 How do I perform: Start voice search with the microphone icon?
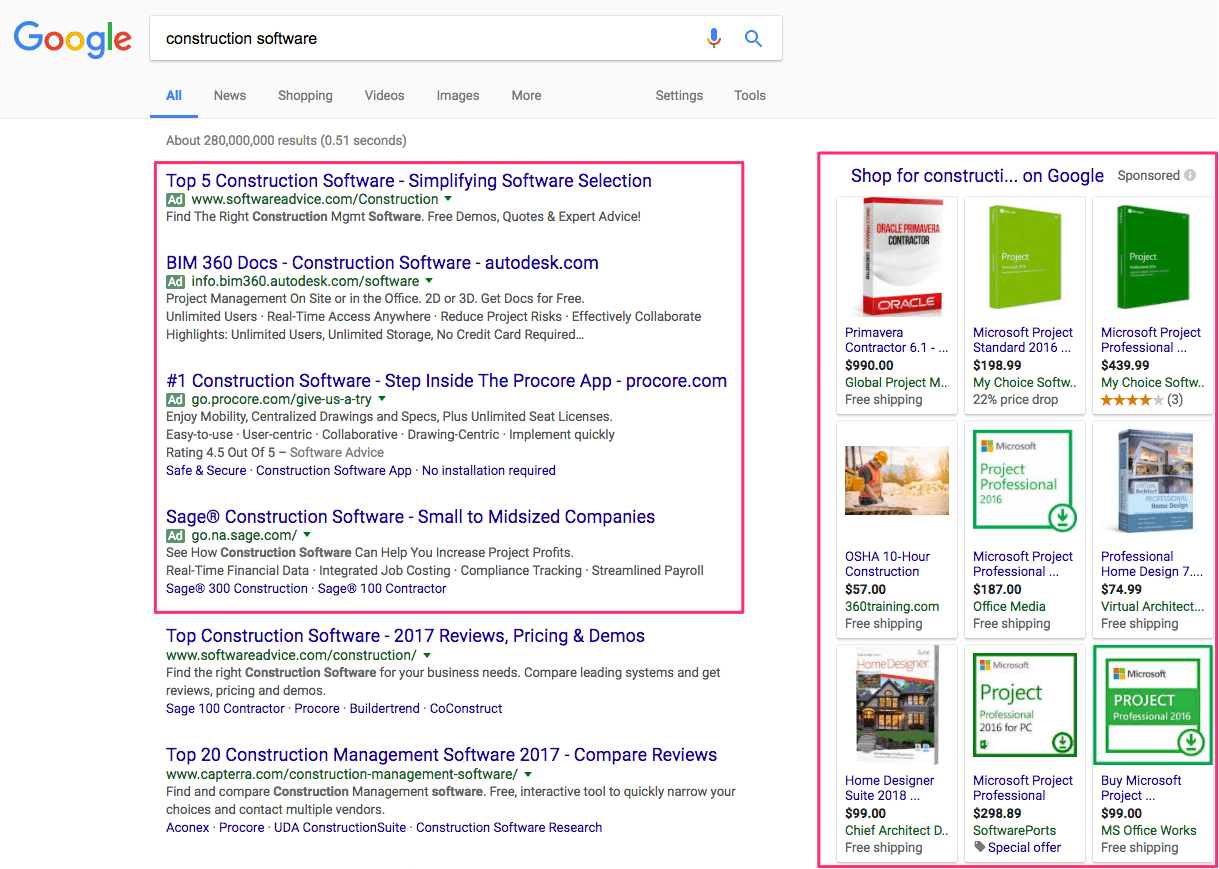click(714, 39)
